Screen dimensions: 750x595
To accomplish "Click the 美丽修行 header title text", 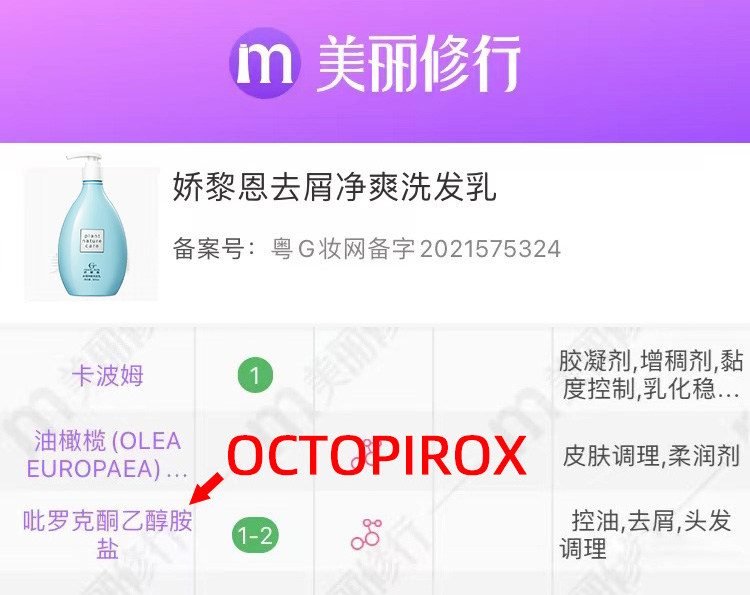I will (x=419, y=64).
